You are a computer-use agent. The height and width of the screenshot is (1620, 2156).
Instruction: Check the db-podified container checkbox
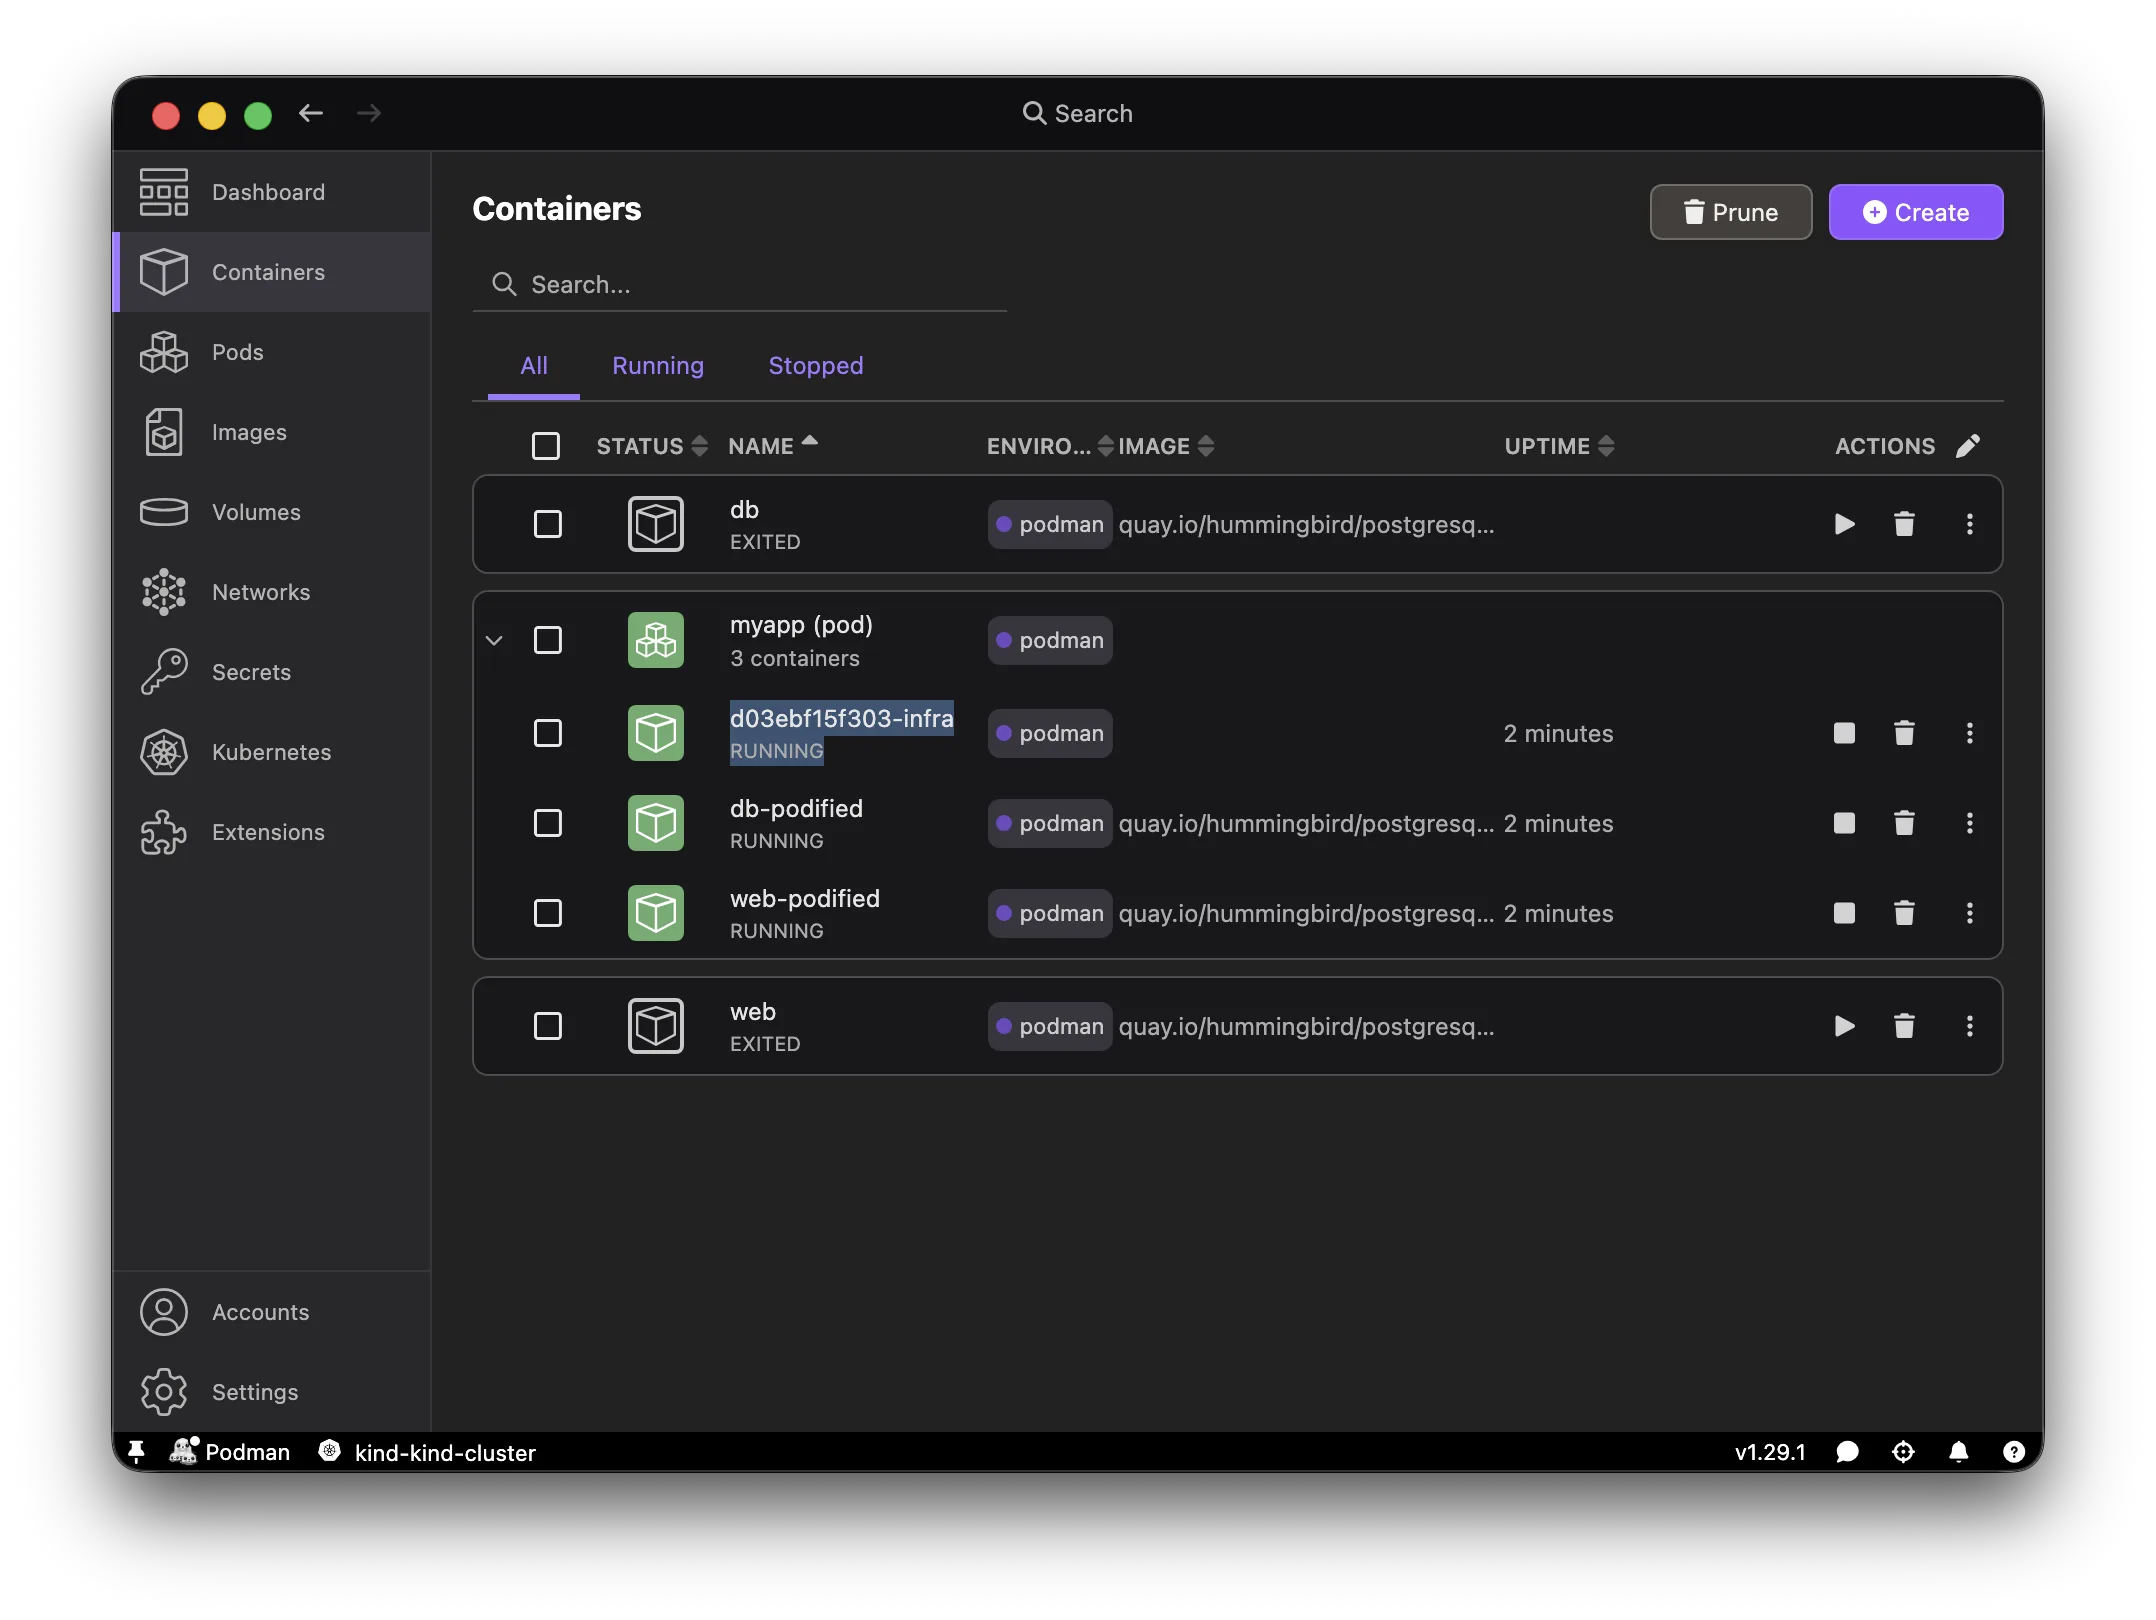coord(548,823)
